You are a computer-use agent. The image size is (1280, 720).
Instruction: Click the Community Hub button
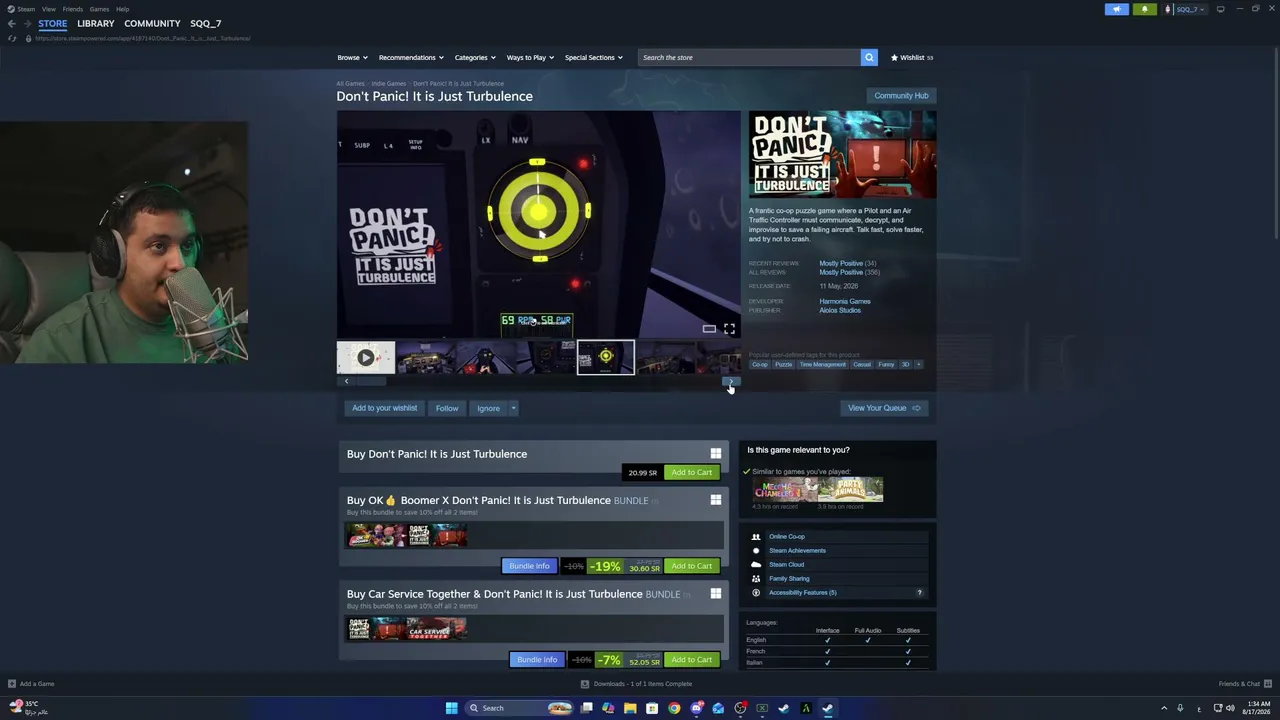[901, 96]
